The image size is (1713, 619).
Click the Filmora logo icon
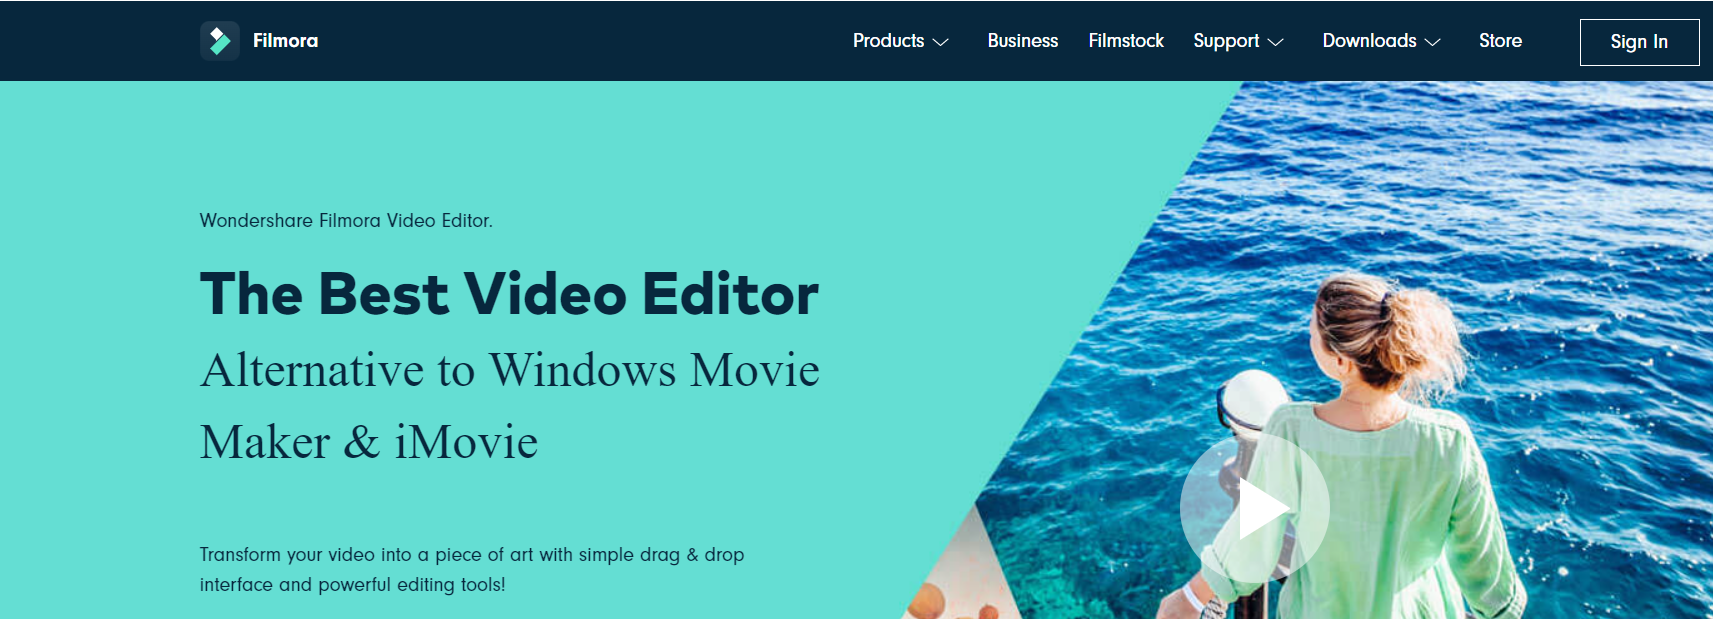click(x=220, y=41)
